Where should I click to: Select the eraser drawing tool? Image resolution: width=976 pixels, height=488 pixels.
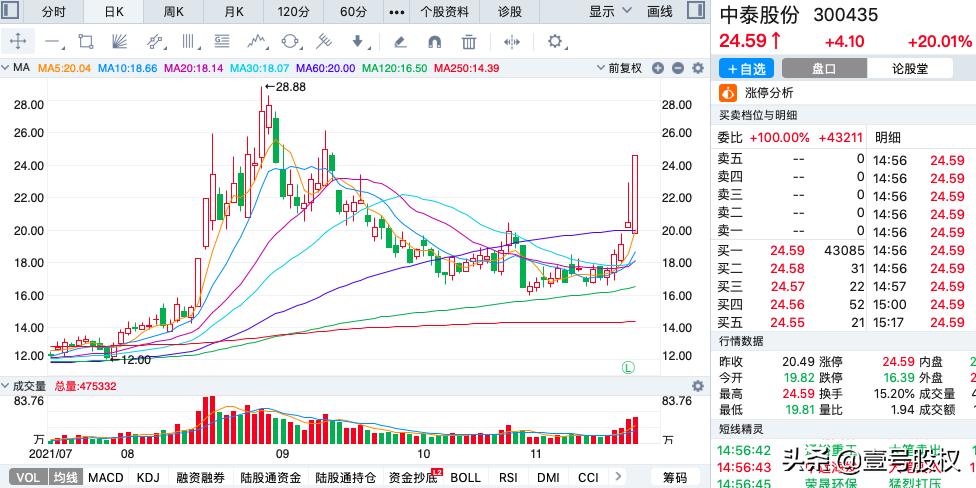(399, 42)
